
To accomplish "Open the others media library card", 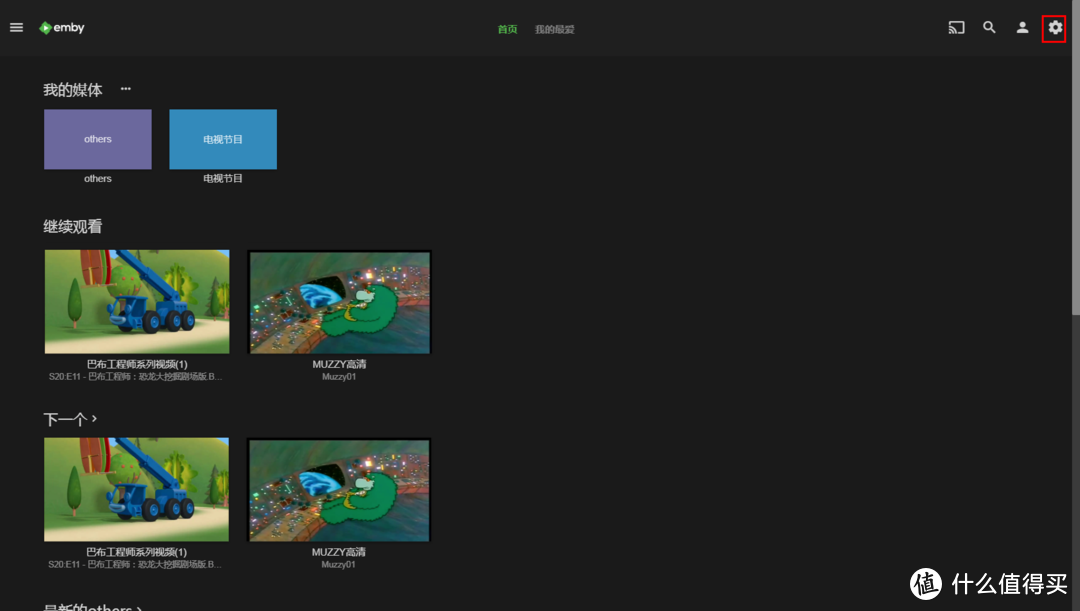I will point(98,139).
